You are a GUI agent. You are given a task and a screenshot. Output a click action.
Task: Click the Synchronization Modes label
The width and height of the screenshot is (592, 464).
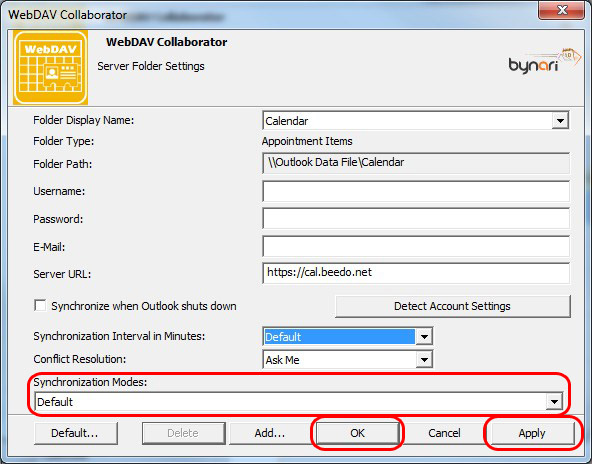click(x=90, y=382)
